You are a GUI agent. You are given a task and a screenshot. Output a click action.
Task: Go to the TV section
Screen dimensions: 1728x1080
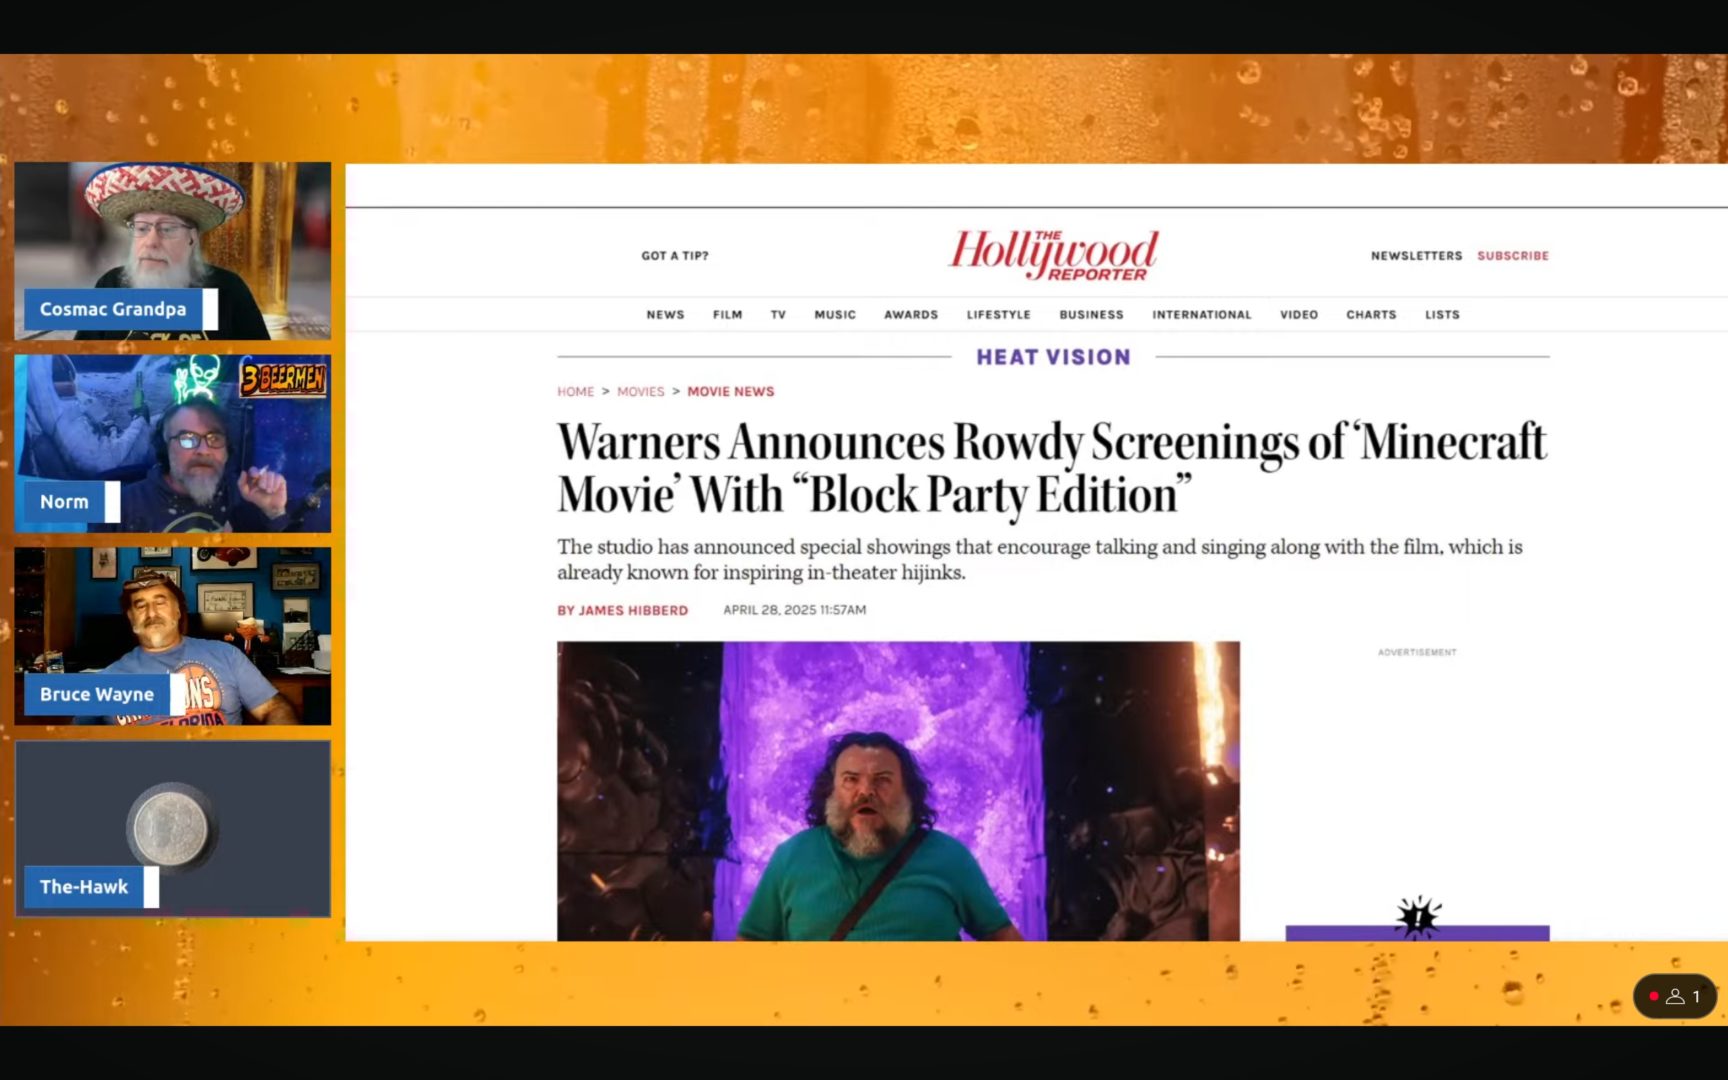[x=778, y=315]
